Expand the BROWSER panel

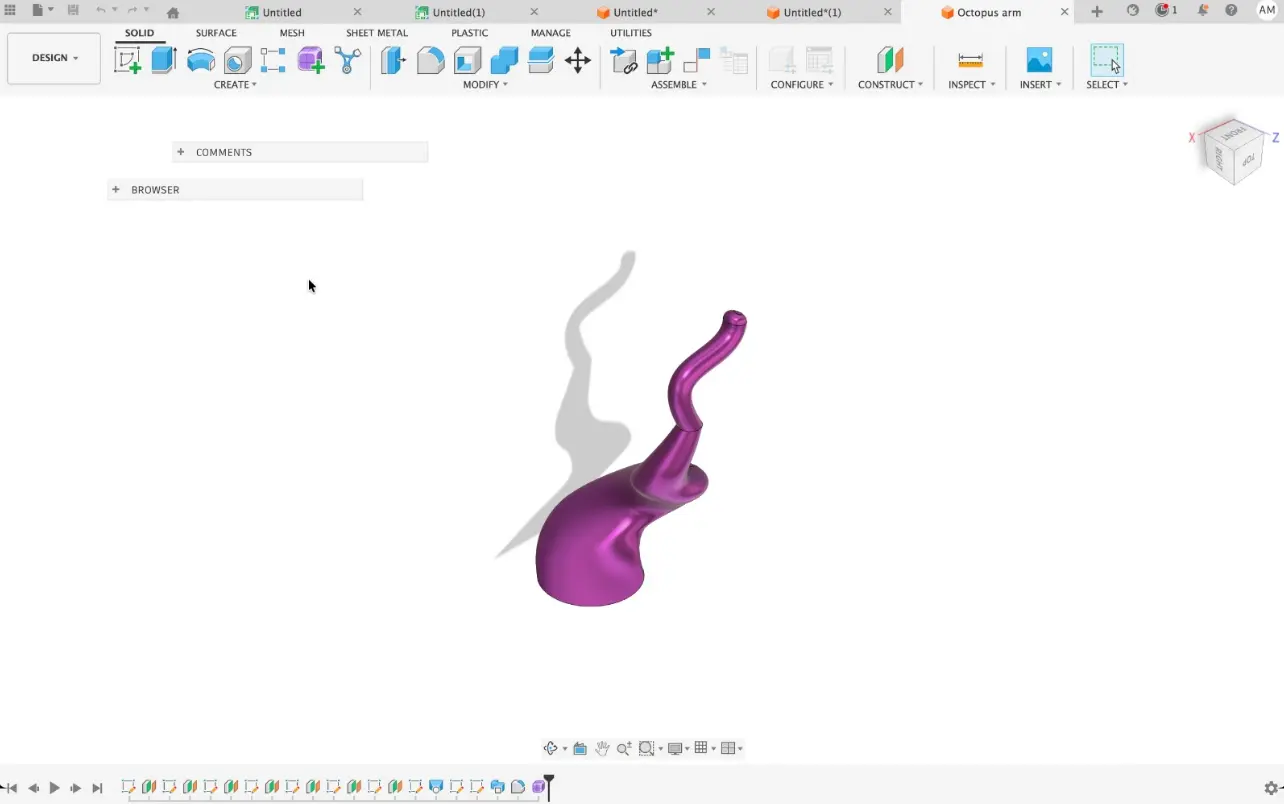click(x=115, y=189)
